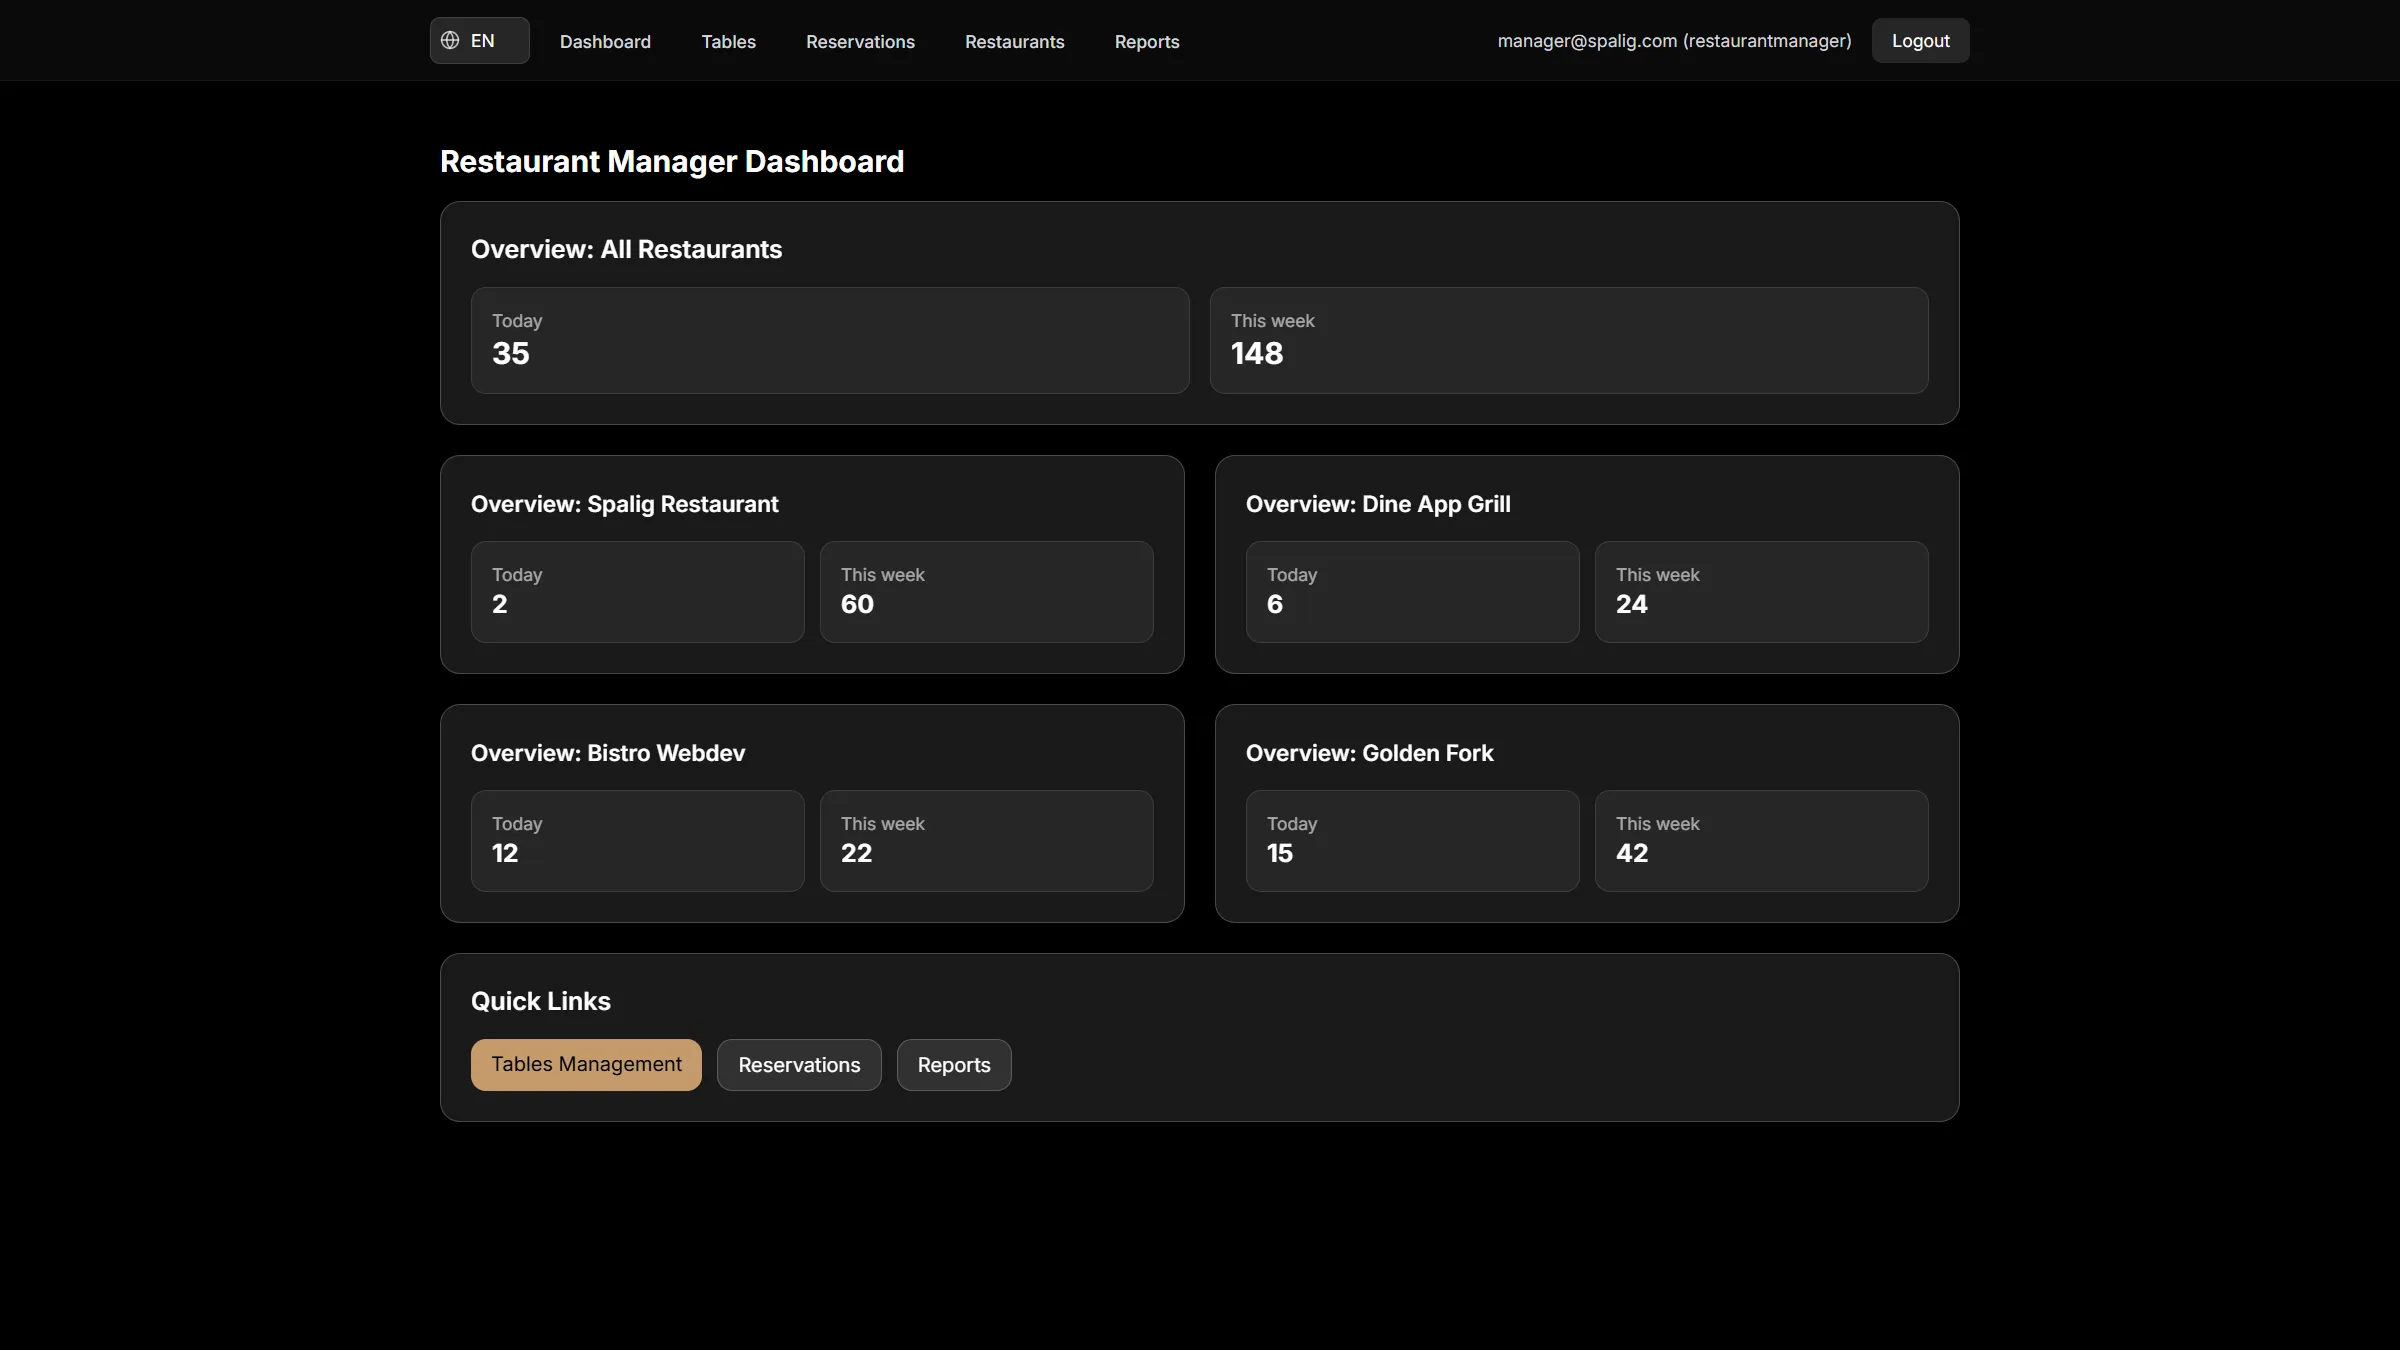Click Restaurant Manager Dashboard title
Image resolution: width=2400 pixels, height=1350 pixels.
coord(672,162)
